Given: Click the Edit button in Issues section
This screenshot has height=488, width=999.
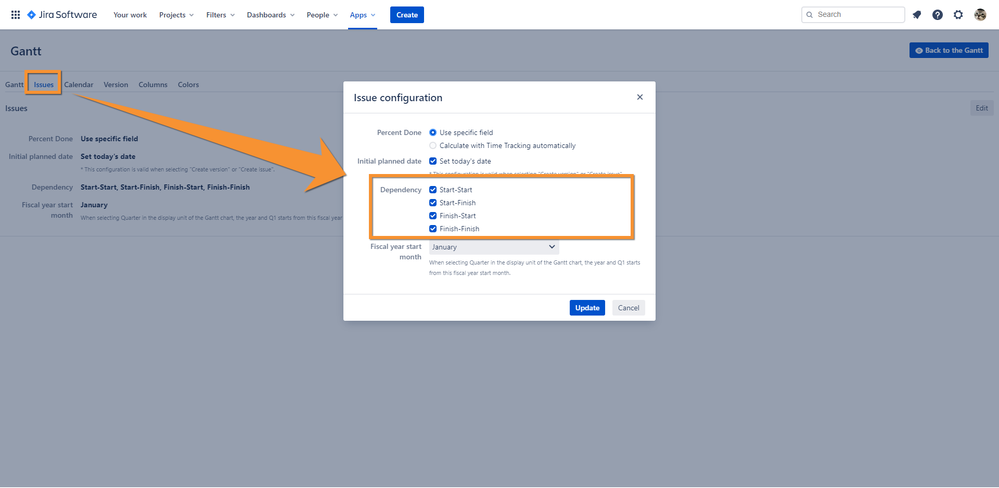Looking at the screenshot, I should (x=982, y=108).
